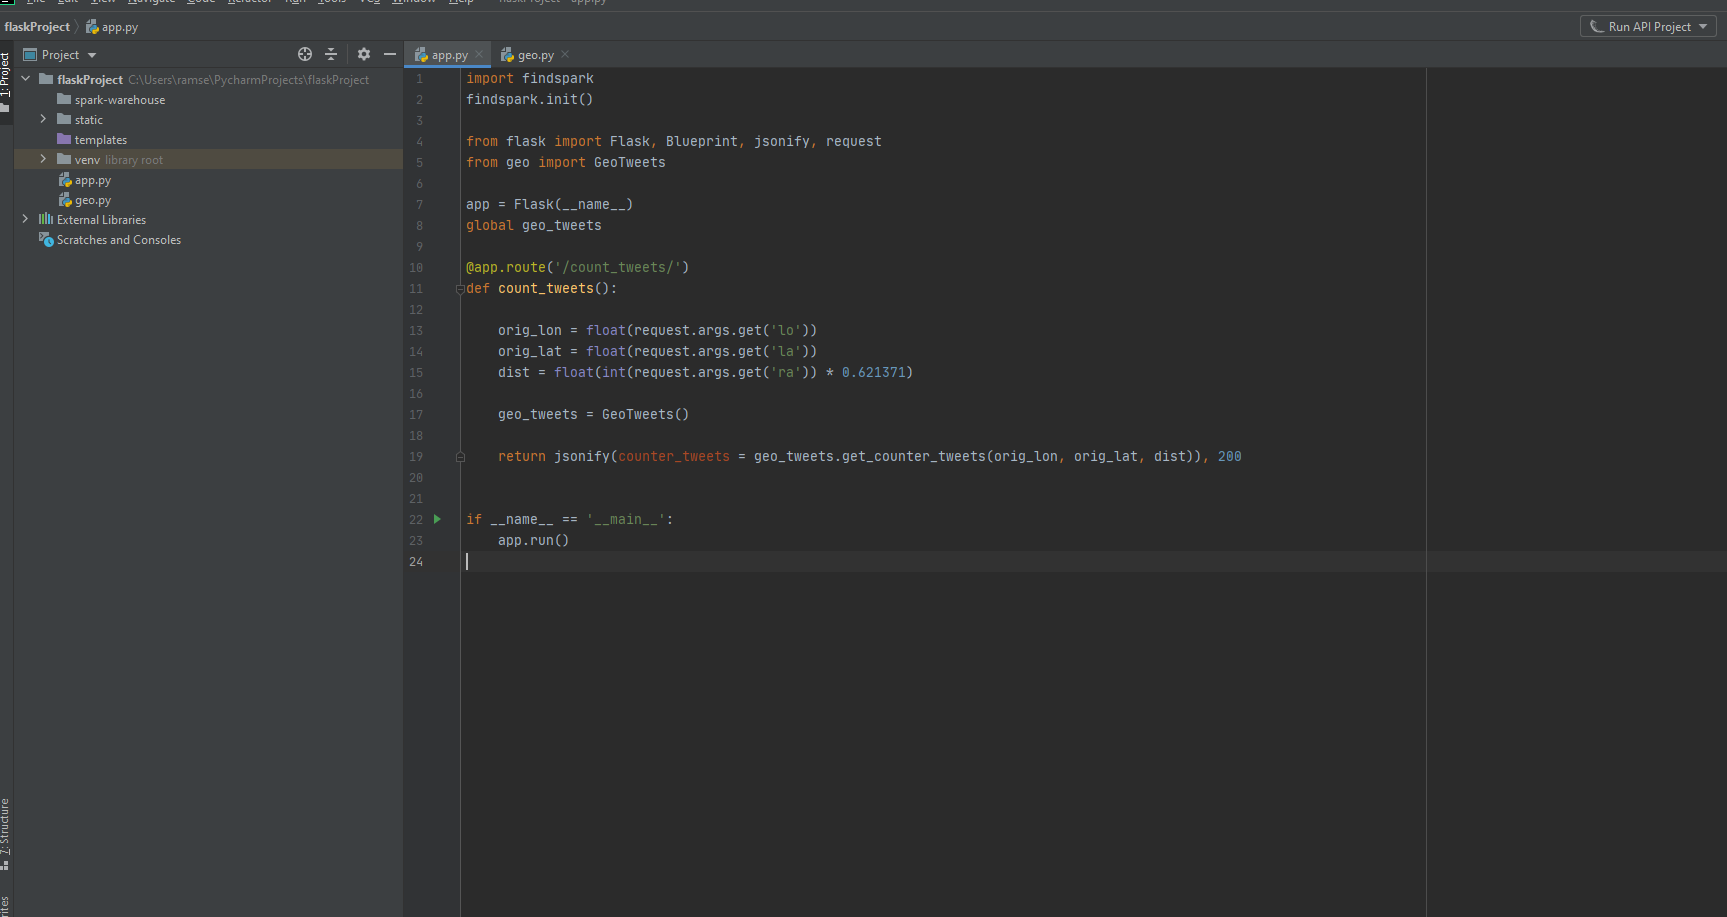Image resolution: width=1727 pixels, height=917 pixels.
Task: Click 'Flask(__name__)' on line 7
Action: [573, 205]
